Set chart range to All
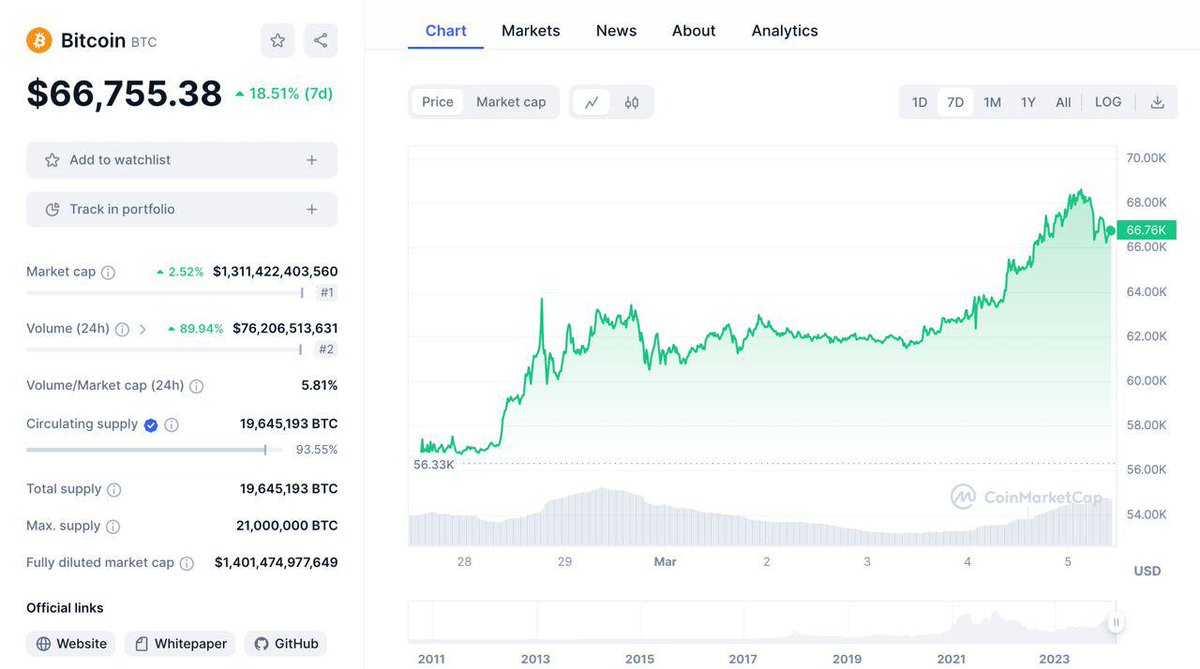 pyautogui.click(x=1063, y=102)
